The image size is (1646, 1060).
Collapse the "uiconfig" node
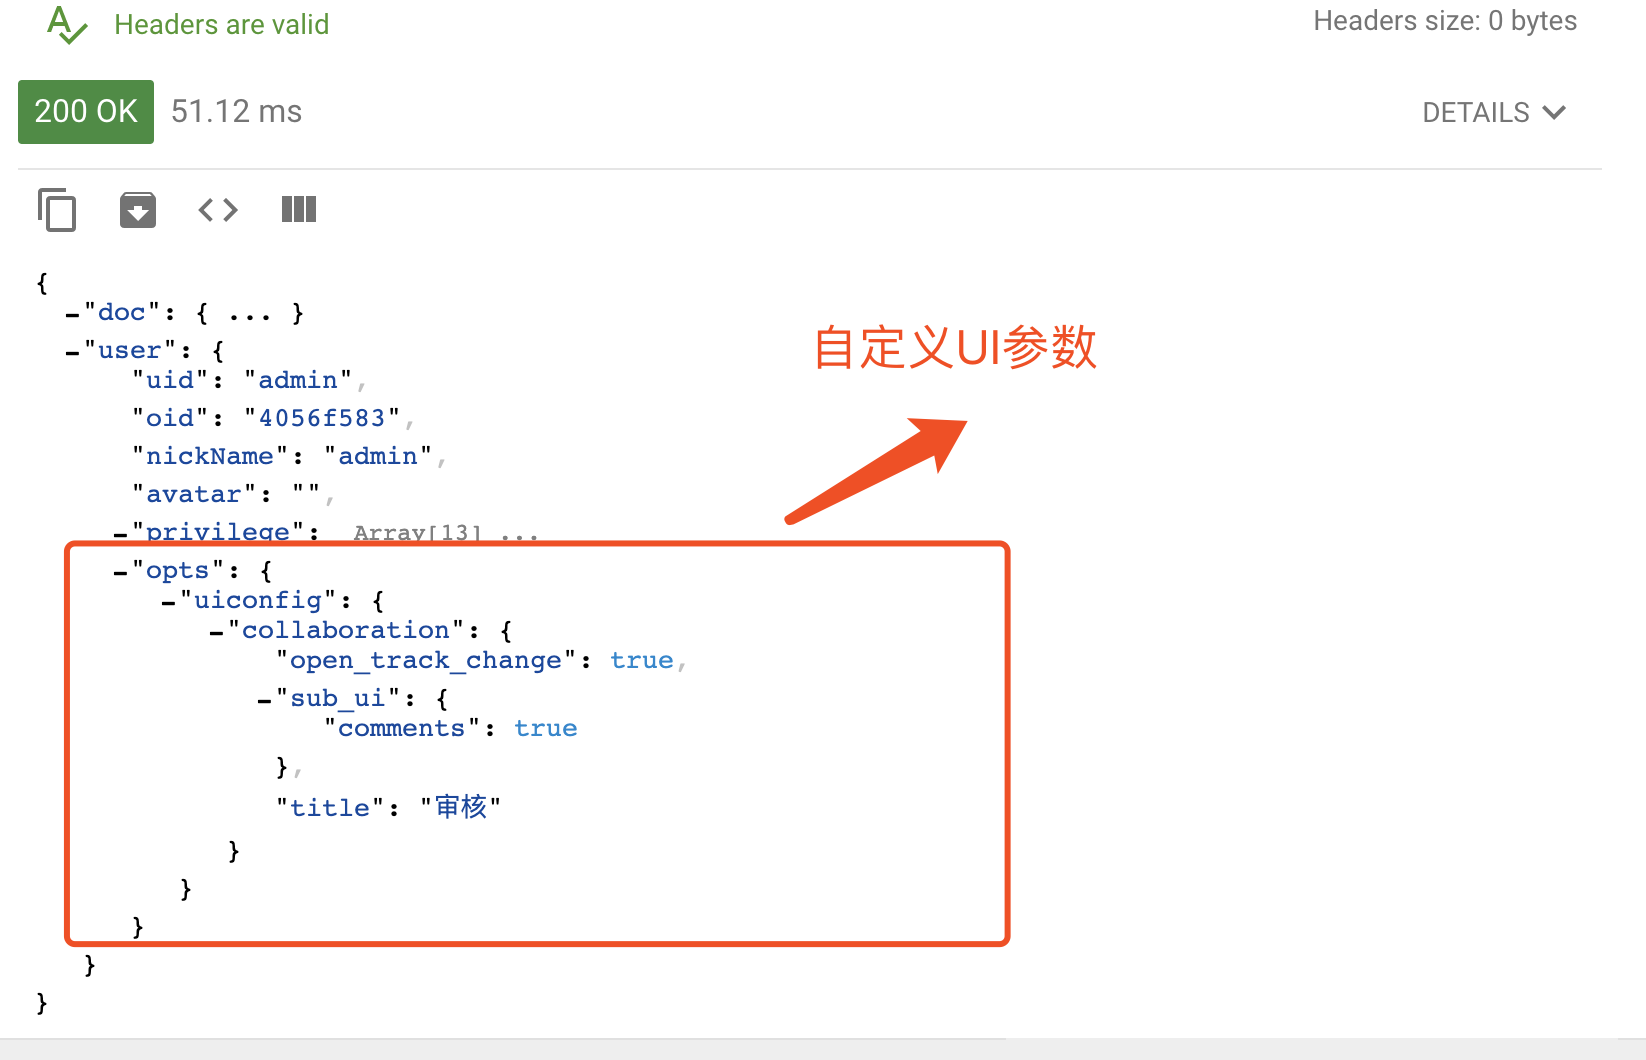click(168, 603)
